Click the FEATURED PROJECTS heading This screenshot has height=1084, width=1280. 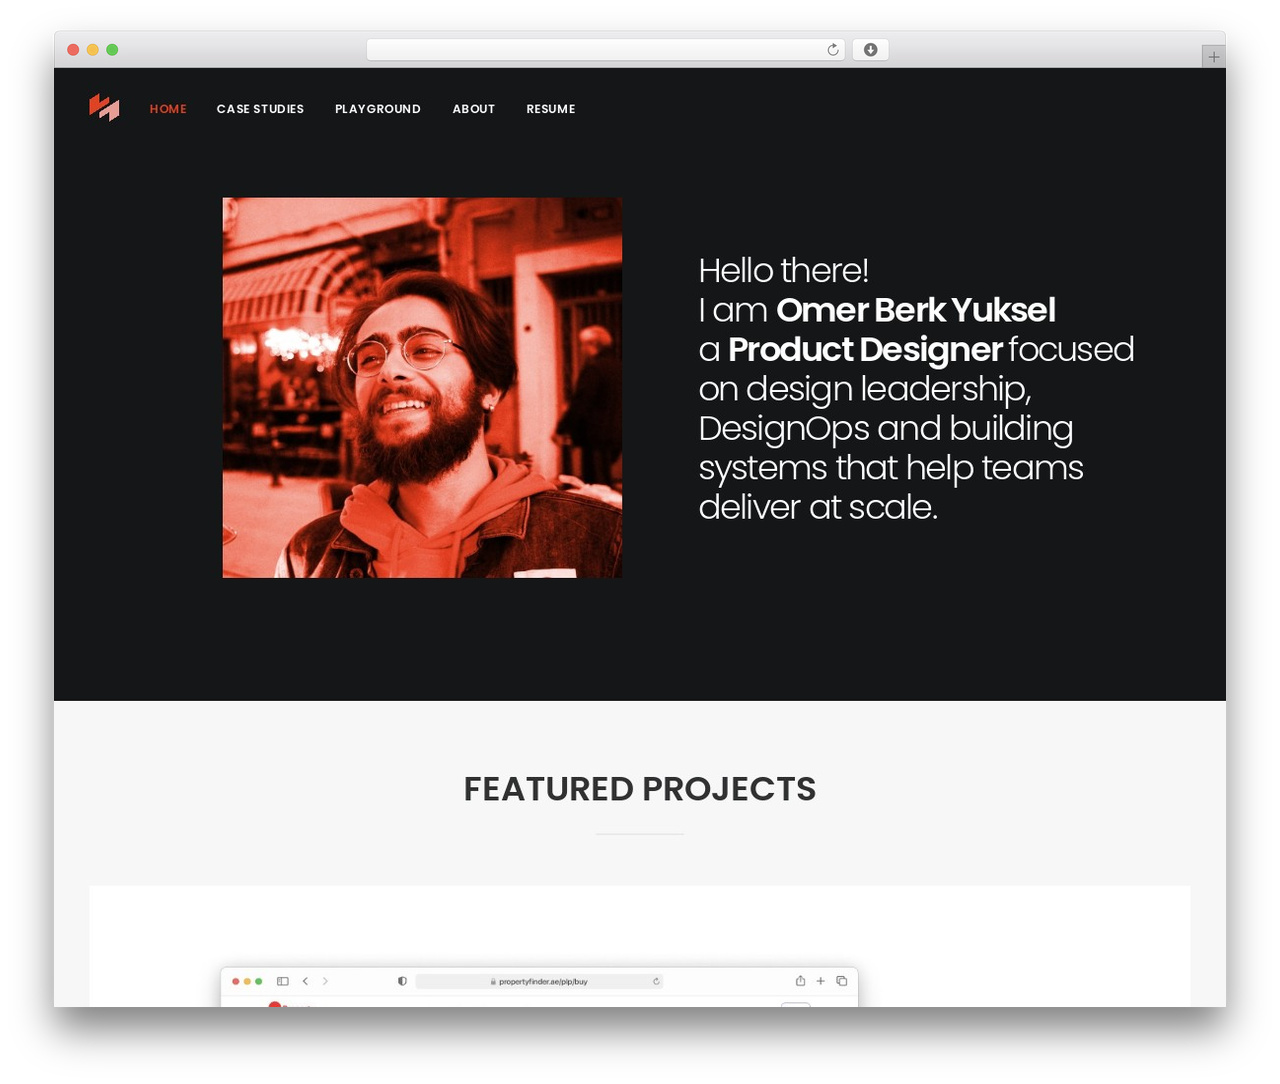tap(640, 789)
